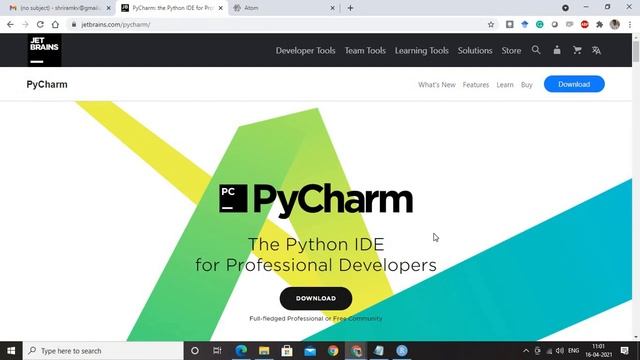Screen dimensions: 640x360
Task: Click the PyCharm PC logo in the hero
Action: (x=233, y=198)
